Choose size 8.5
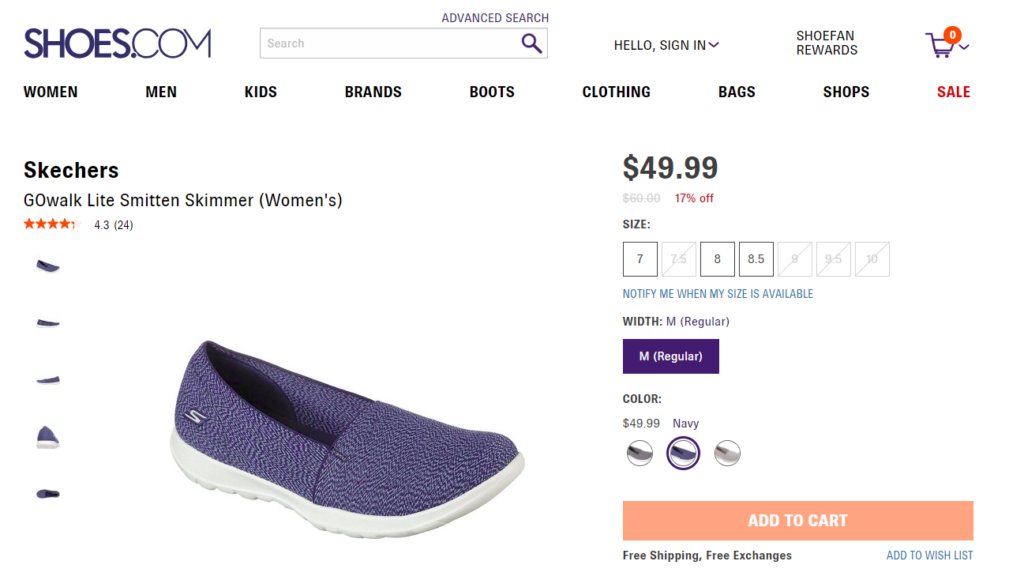Image resolution: width=1024 pixels, height=580 pixels. (756, 259)
